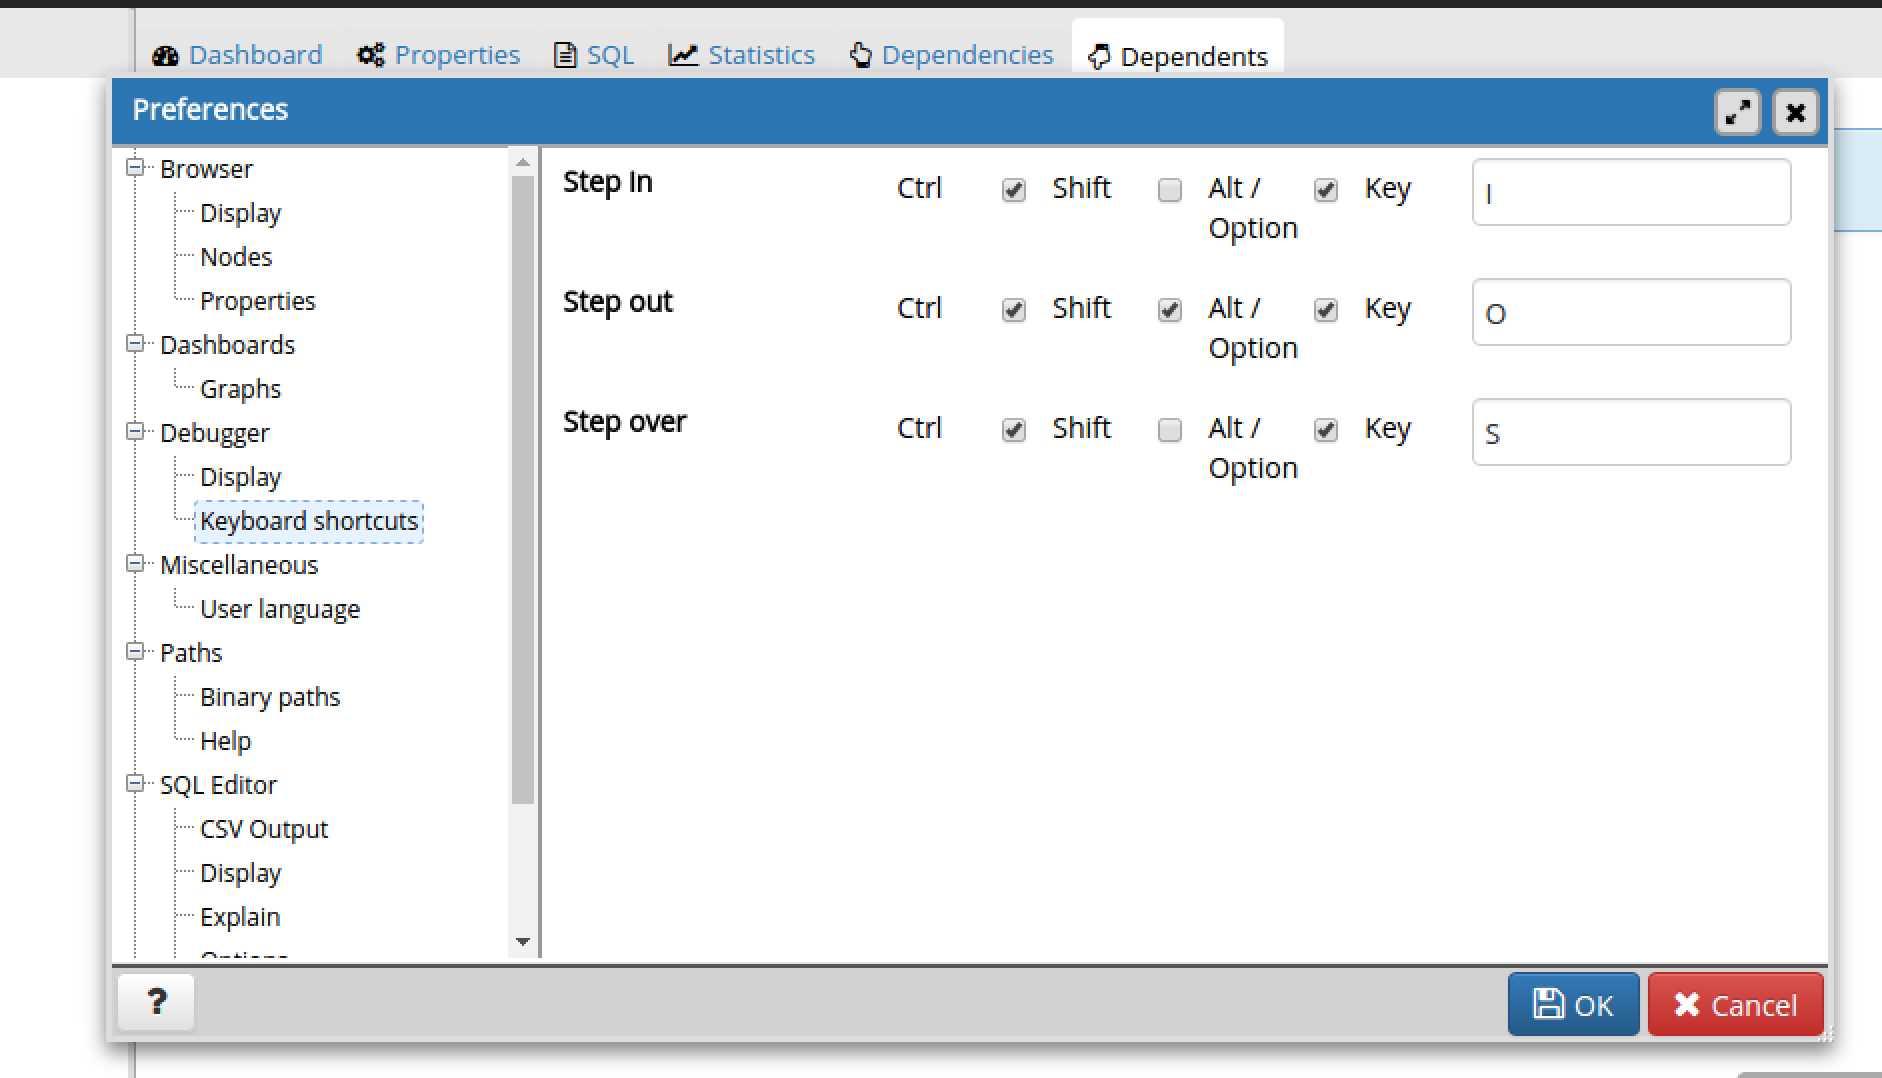Select the Properties gears icon
This screenshot has height=1078, width=1882.
(370, 55)
